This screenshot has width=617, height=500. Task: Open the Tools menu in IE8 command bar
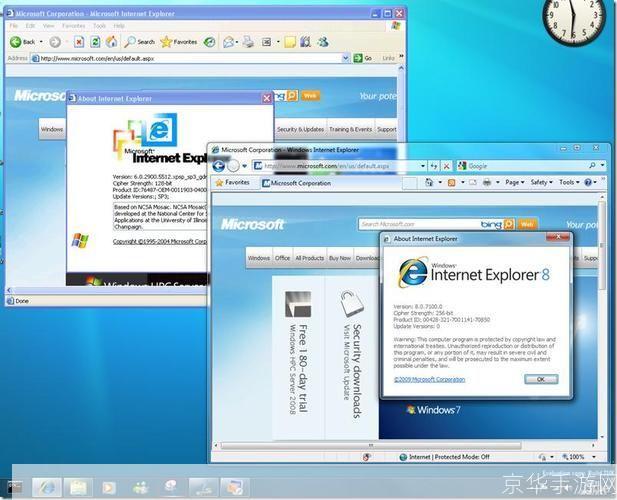(x=569, y=182)
